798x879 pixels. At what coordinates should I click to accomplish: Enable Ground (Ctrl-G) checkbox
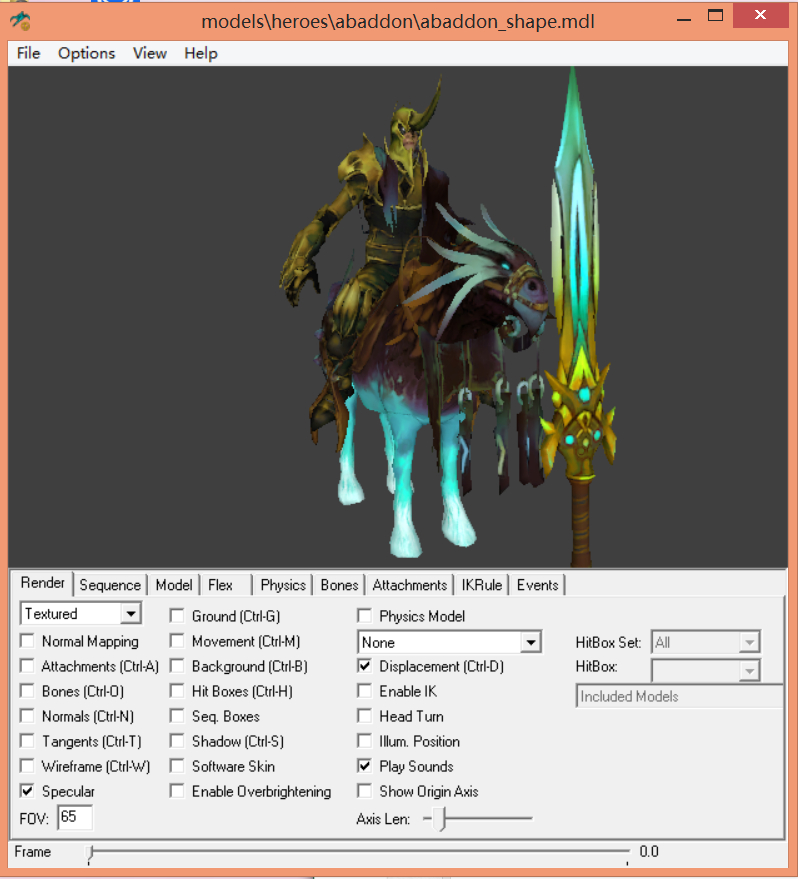click(177, 616)
